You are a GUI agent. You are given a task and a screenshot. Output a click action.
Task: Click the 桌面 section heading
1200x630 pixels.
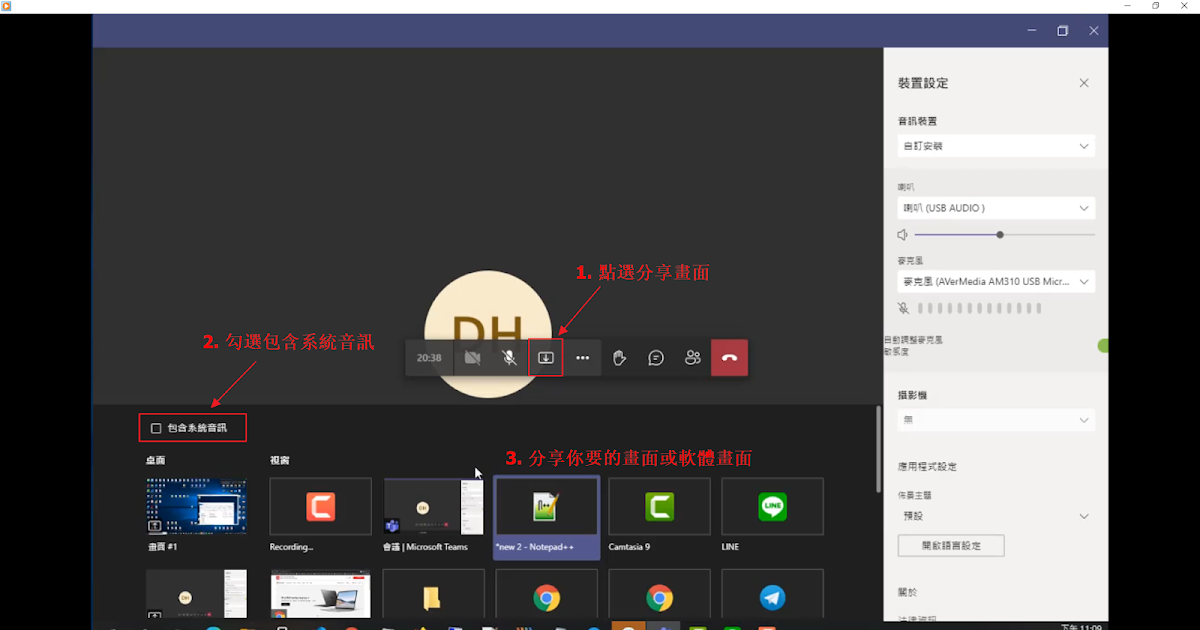pyautogui.click(x=155, y=461)
